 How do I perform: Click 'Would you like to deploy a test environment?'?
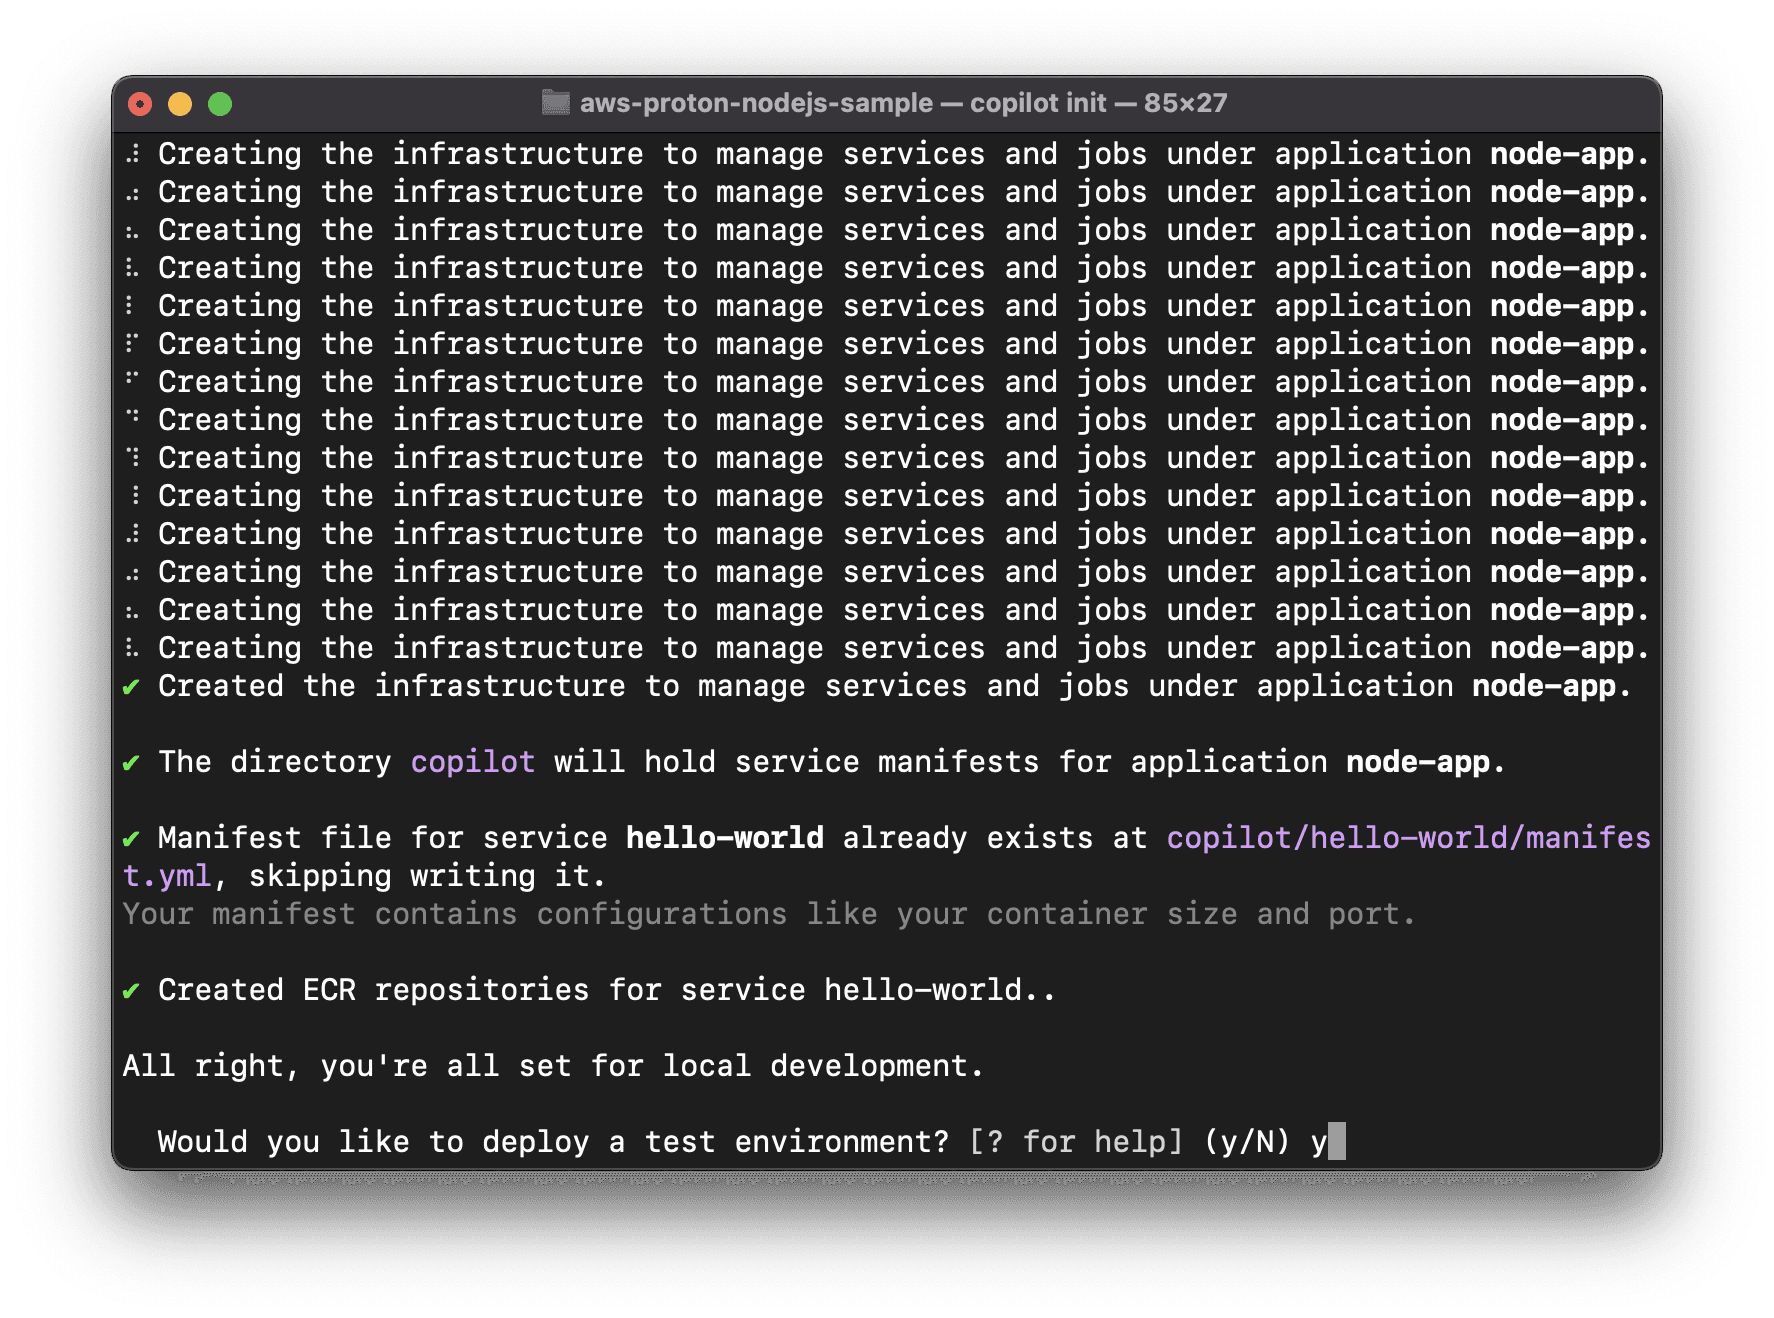[x=553, y=1141]
